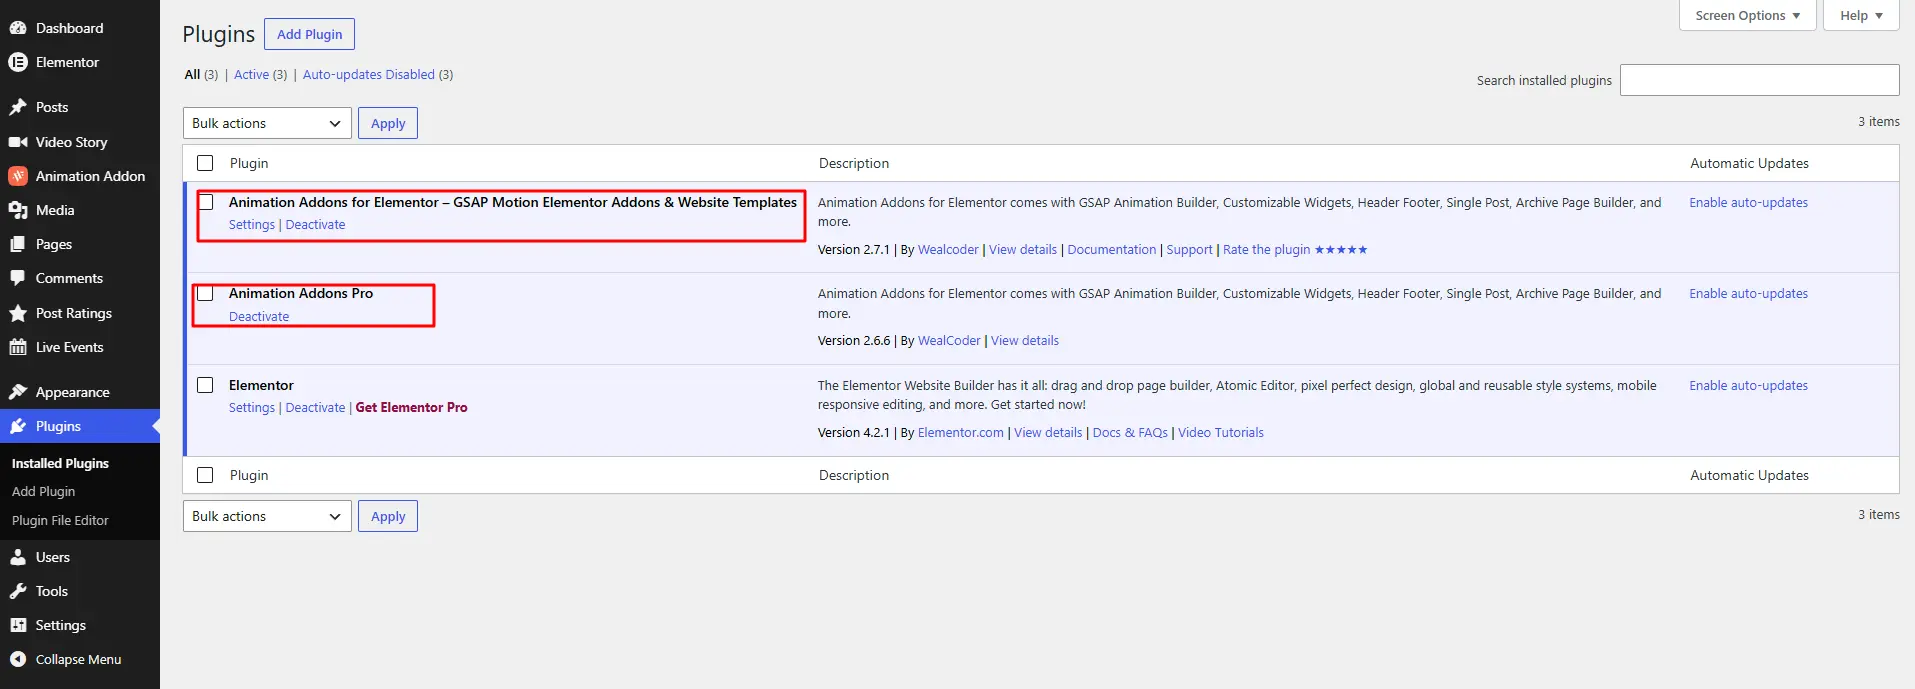Viewport: 1915px width, 689px height.
Task: Click the Add Plugin button beside Plugins title
Action: (x=309, y=34)
